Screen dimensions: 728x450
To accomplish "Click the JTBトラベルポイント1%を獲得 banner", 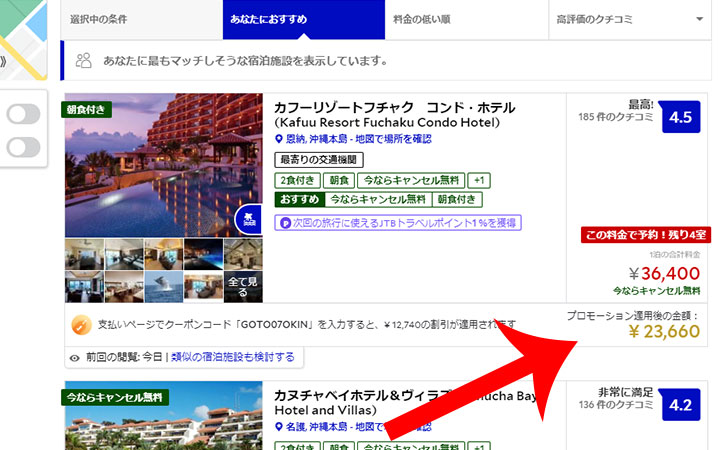I will point(398,222).
